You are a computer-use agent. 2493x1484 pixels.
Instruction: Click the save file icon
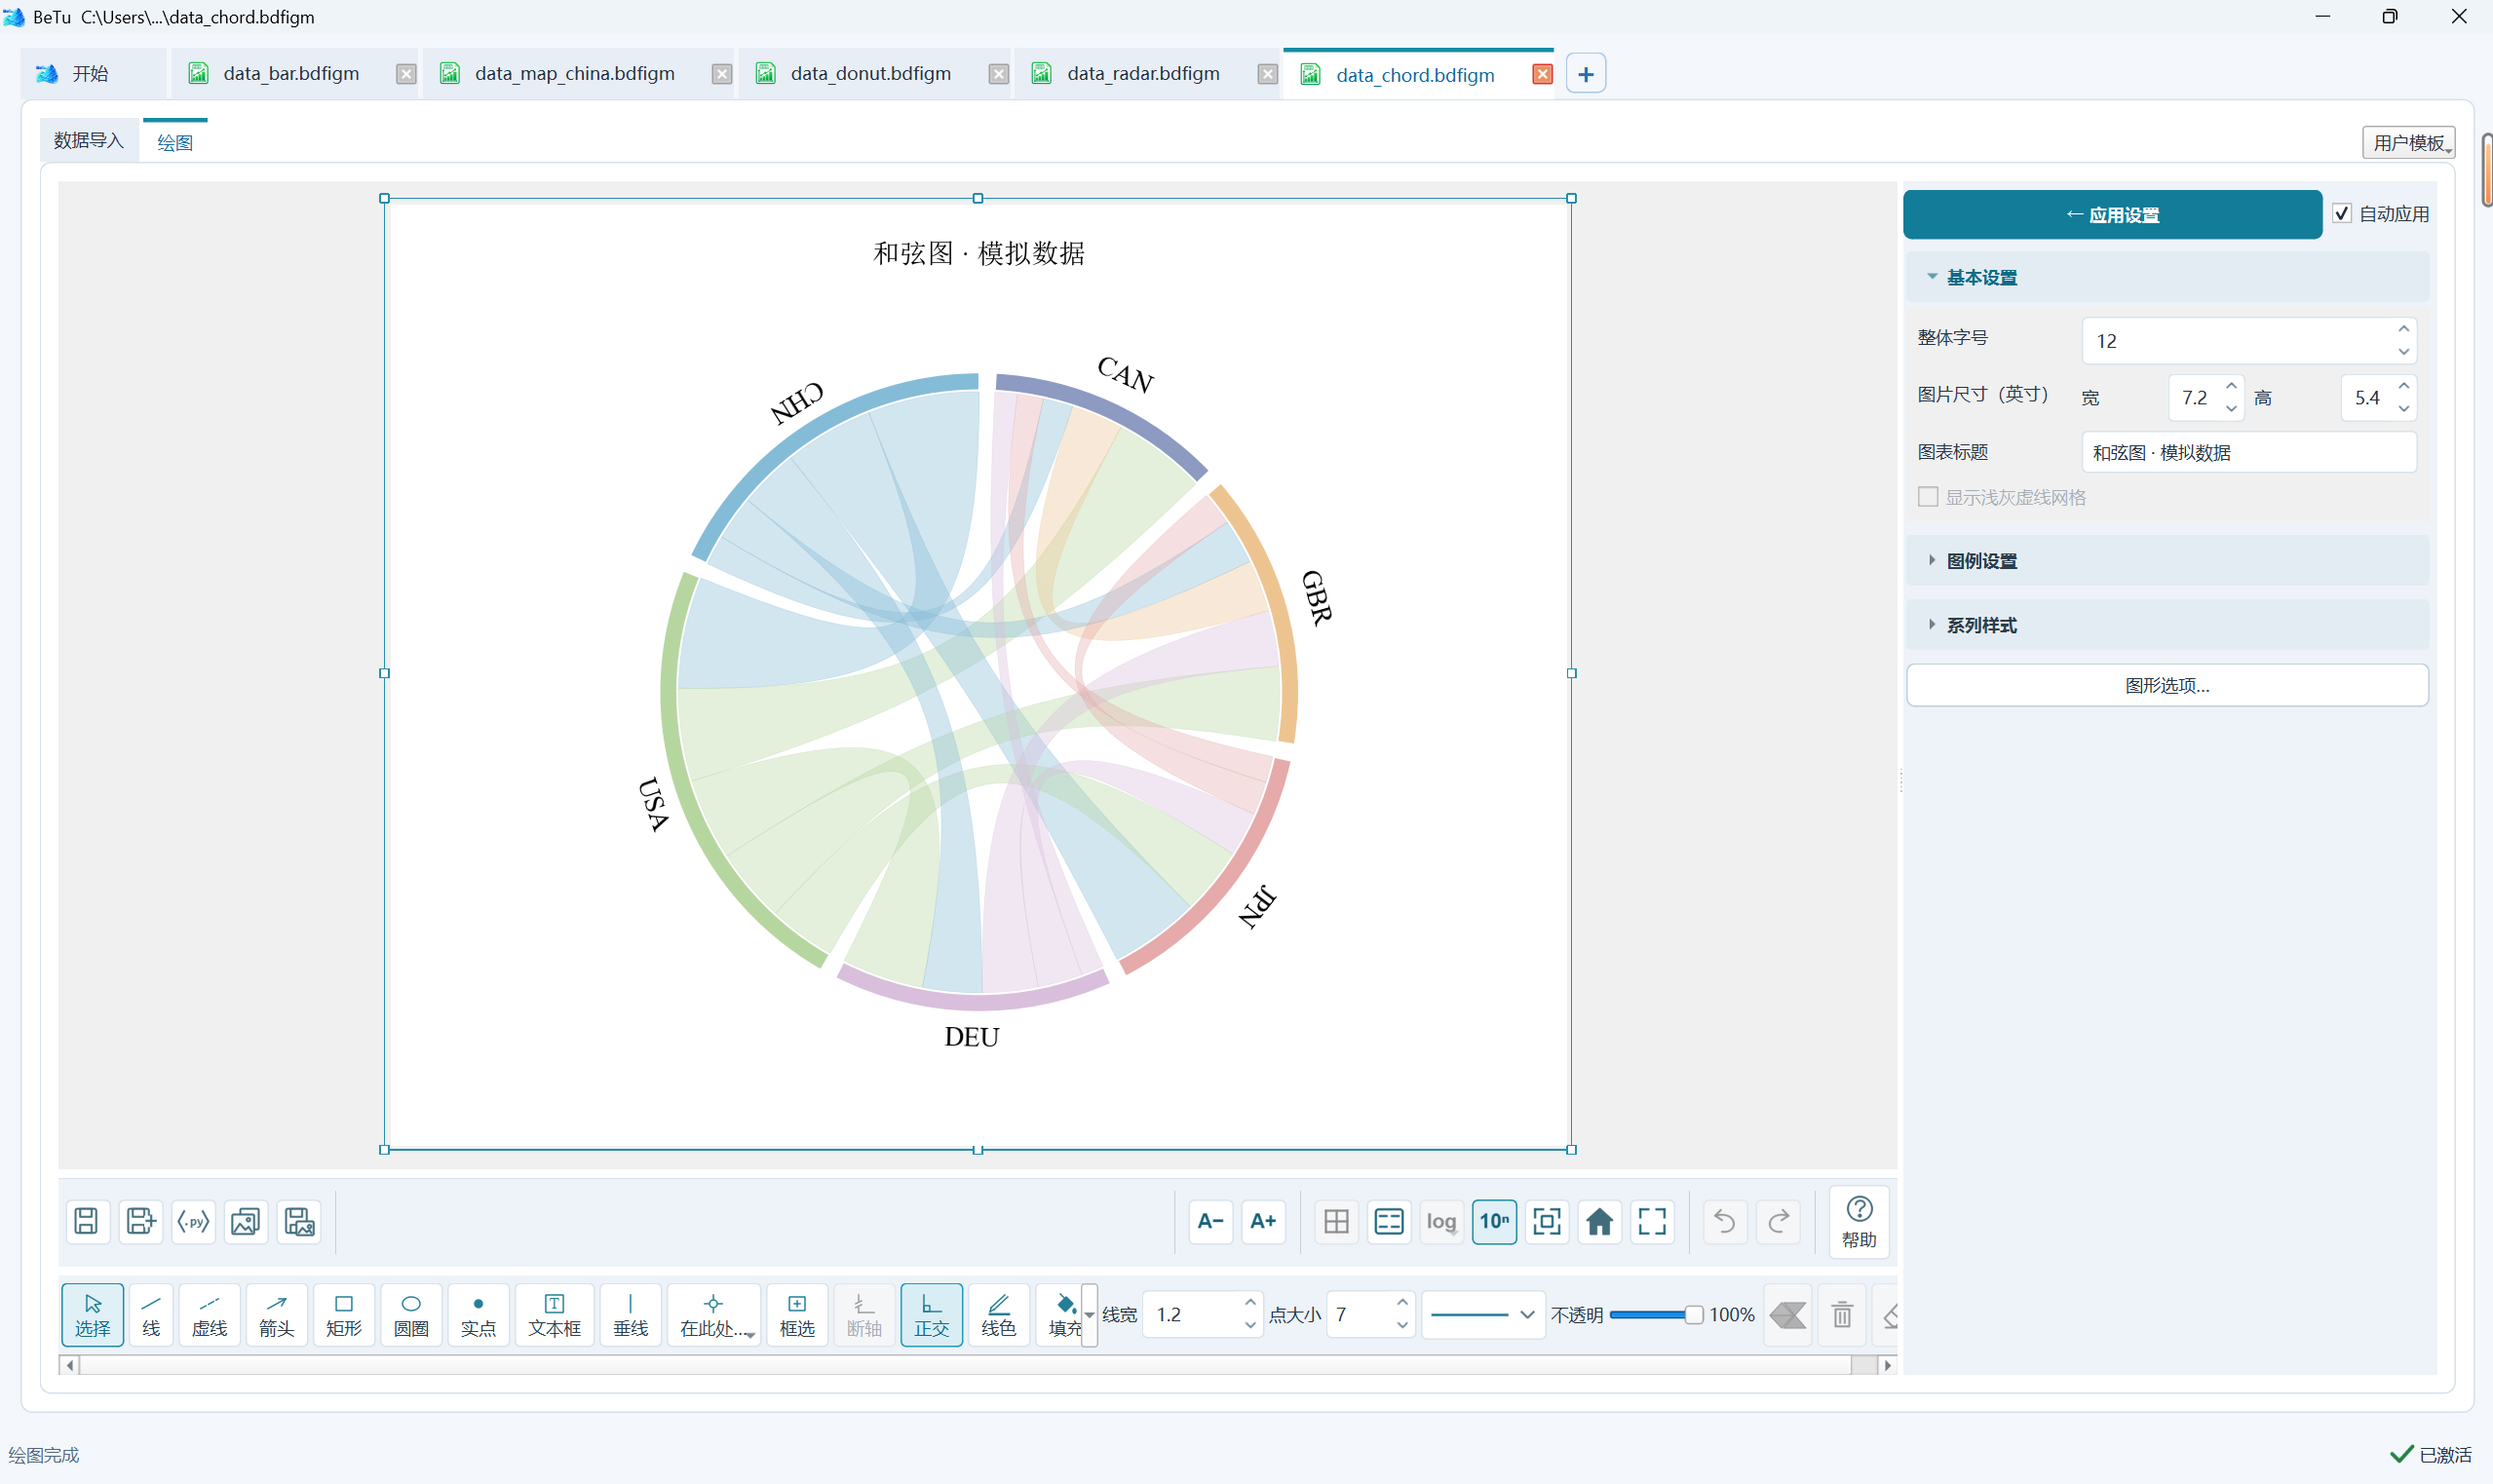86,1221
